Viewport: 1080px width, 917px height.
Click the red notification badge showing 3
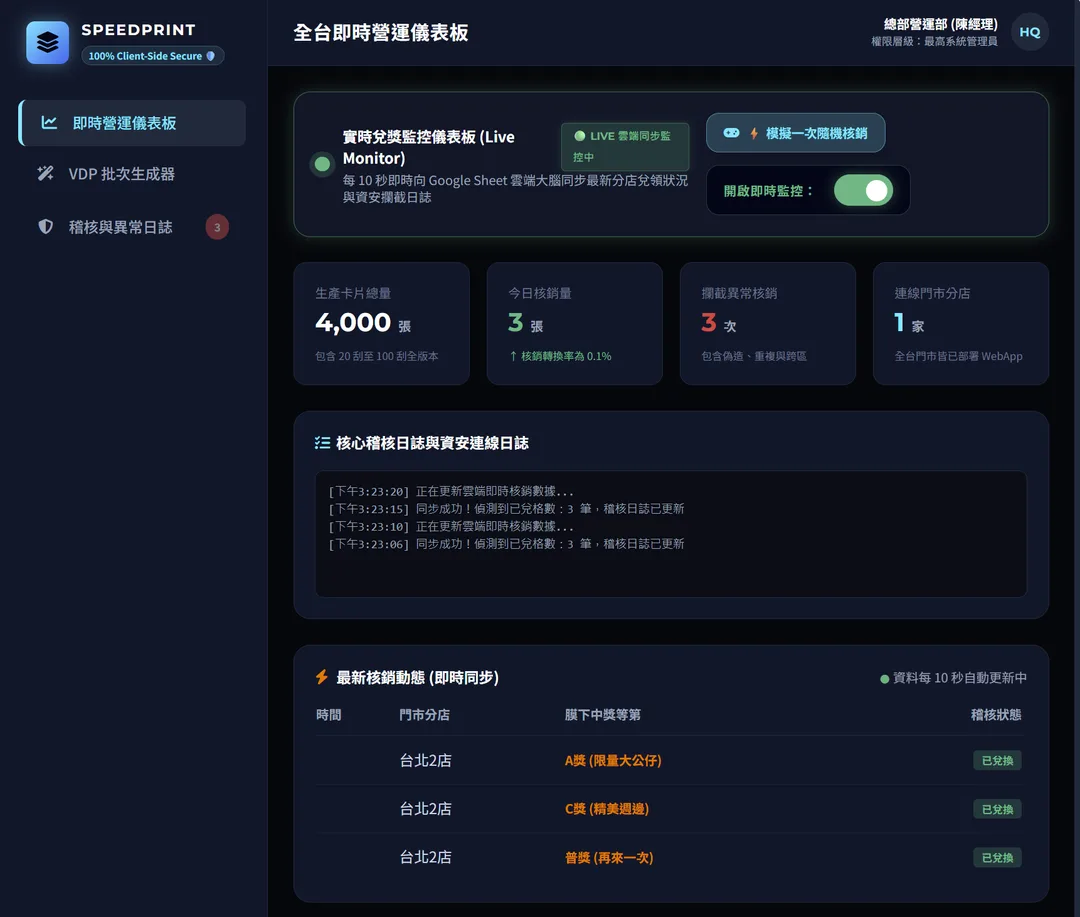217,227
